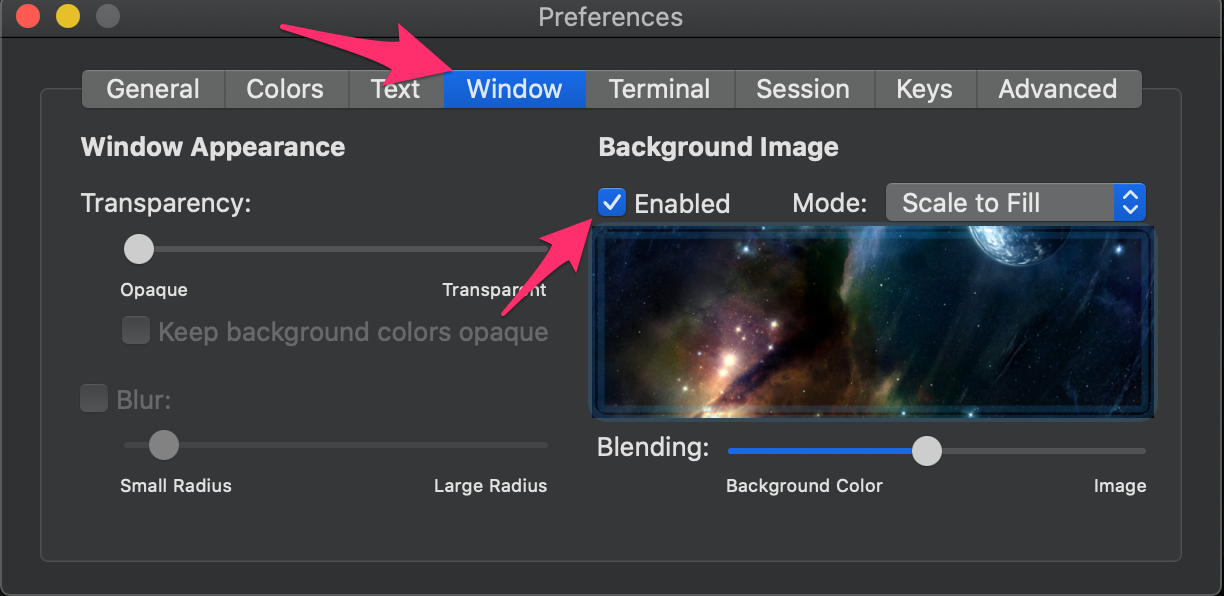Click the Blur radius slider knob
The height and width of the screenshot is (596, 1224).
[164, 444]
